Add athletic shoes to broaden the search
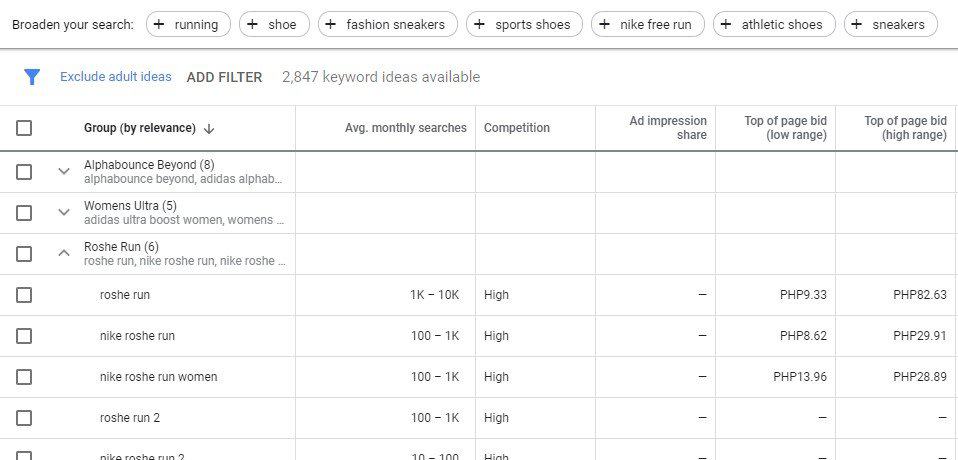 [x=774, y=24]
